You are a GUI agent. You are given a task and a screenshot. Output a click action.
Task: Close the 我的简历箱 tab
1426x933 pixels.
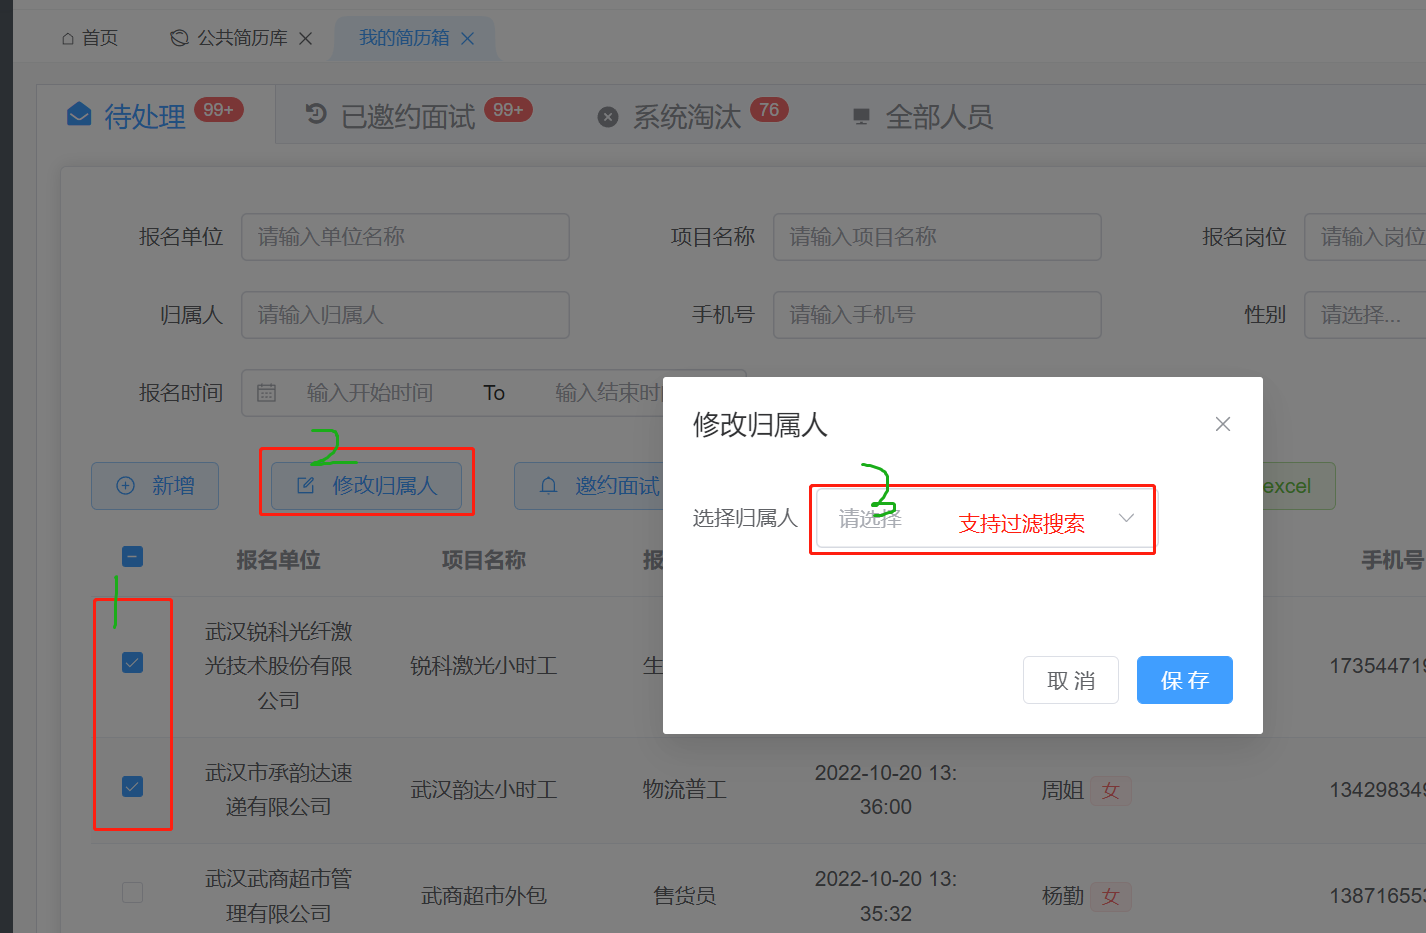(x=467, y=38)
